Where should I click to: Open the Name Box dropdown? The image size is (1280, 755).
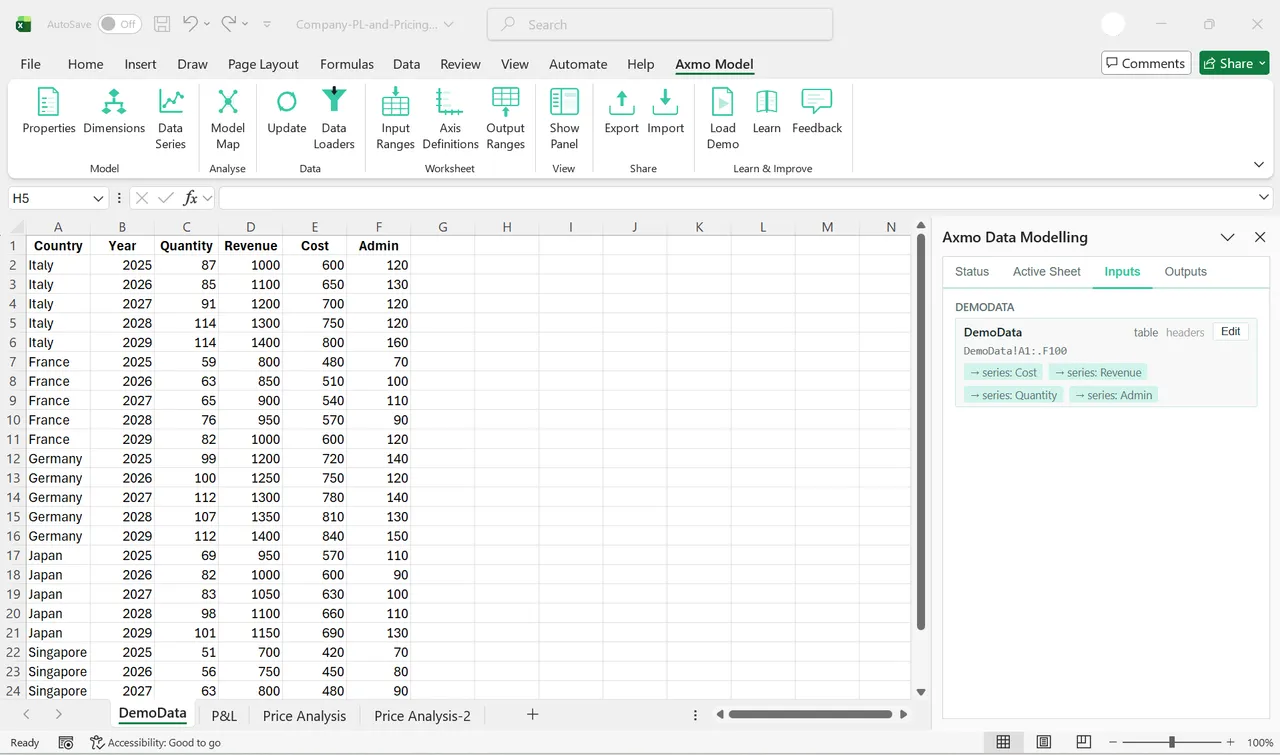[x=98, y=198]
